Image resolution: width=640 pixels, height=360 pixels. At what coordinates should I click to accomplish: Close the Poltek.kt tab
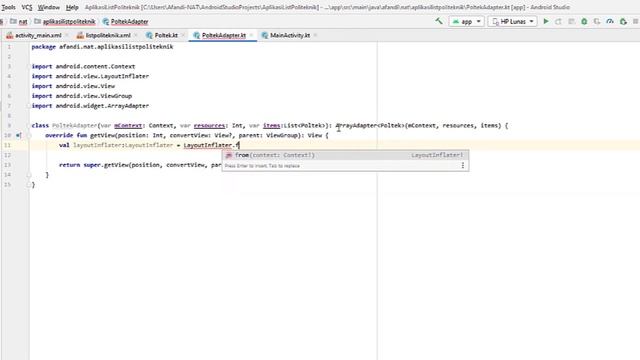[183, 36]
